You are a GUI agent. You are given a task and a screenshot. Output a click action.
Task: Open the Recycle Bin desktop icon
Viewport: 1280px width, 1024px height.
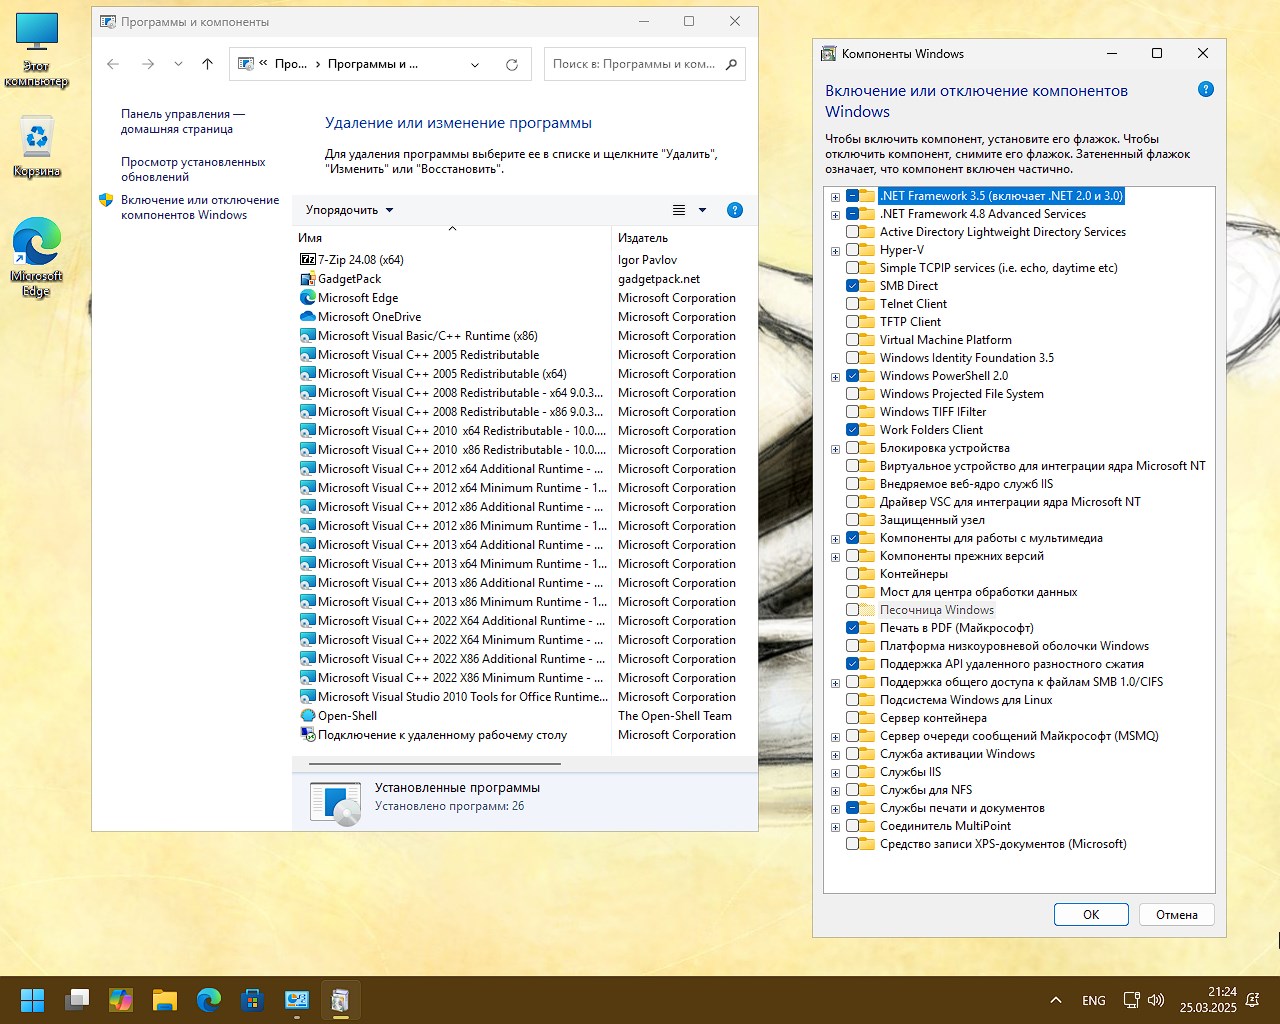point(37,146)
